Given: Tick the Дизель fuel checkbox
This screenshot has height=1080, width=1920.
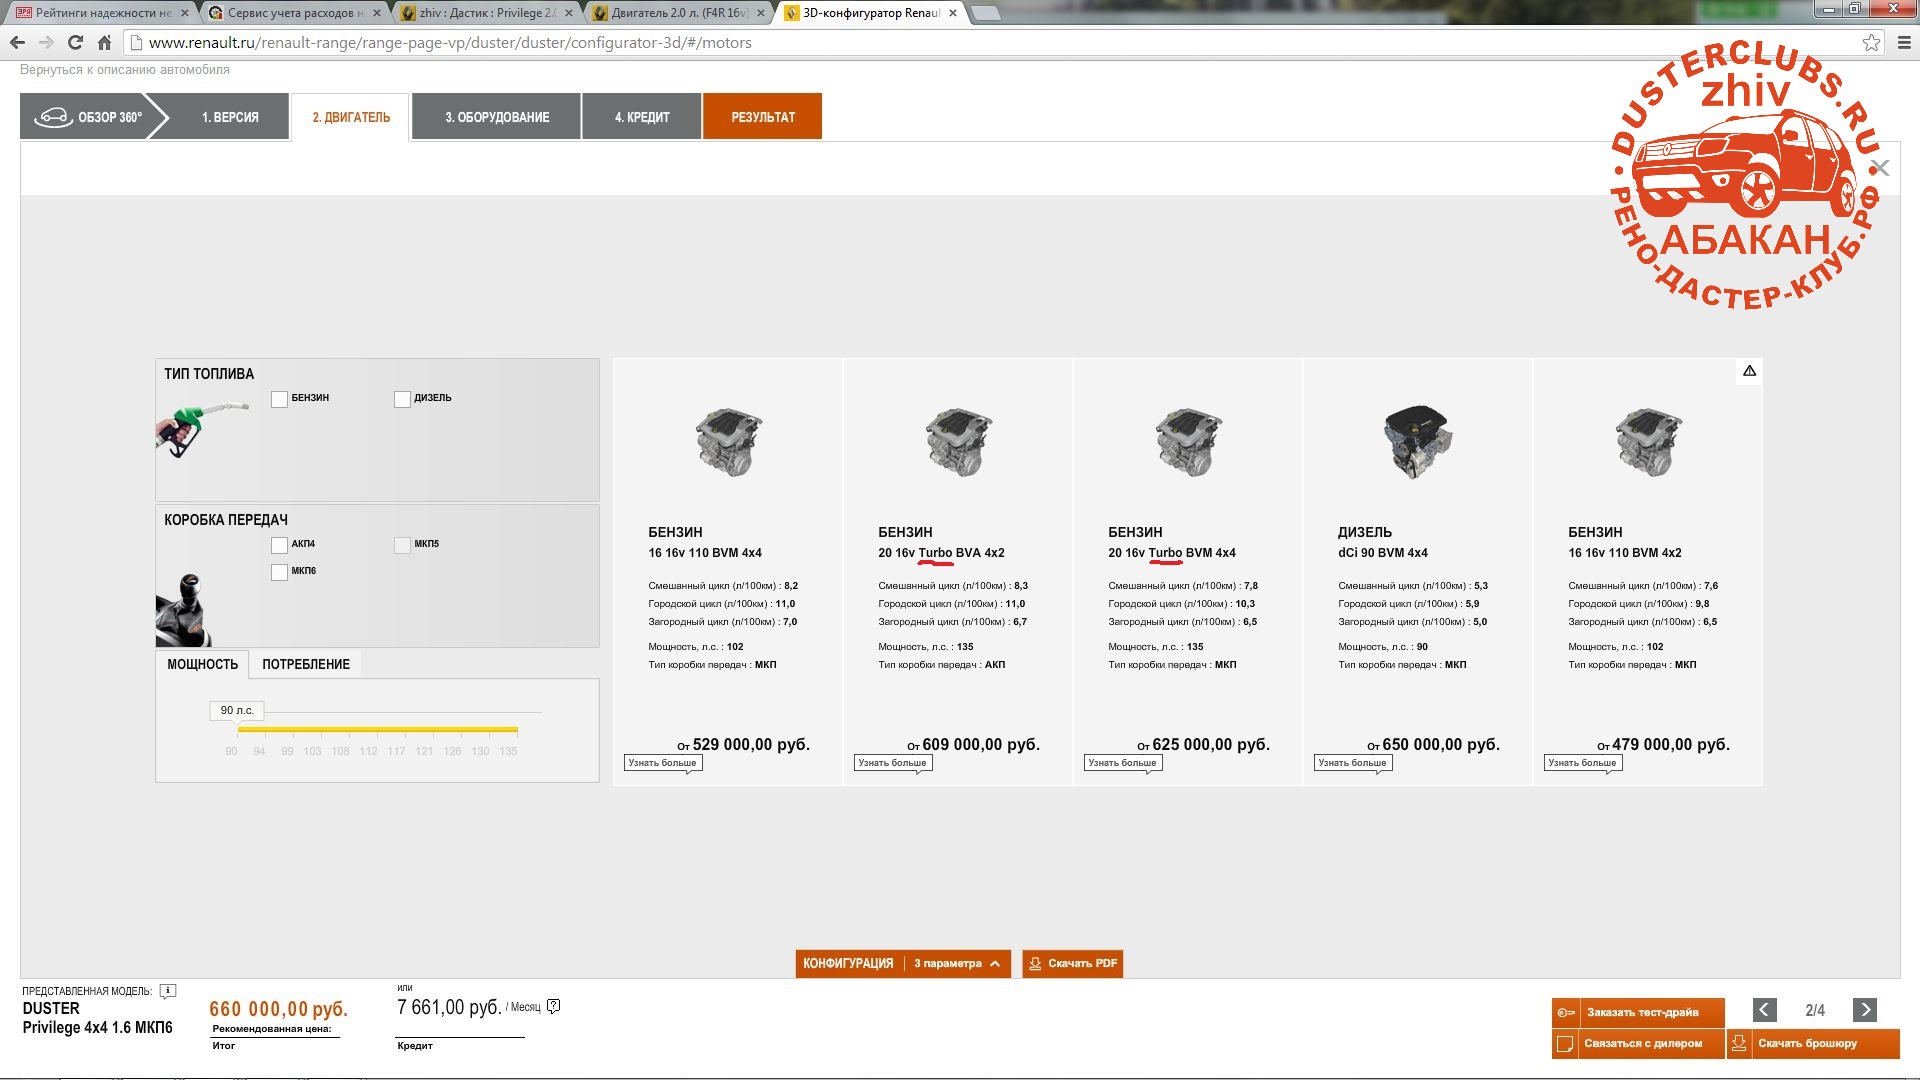Looking at the screenshot, I should [x=402, y=399].
